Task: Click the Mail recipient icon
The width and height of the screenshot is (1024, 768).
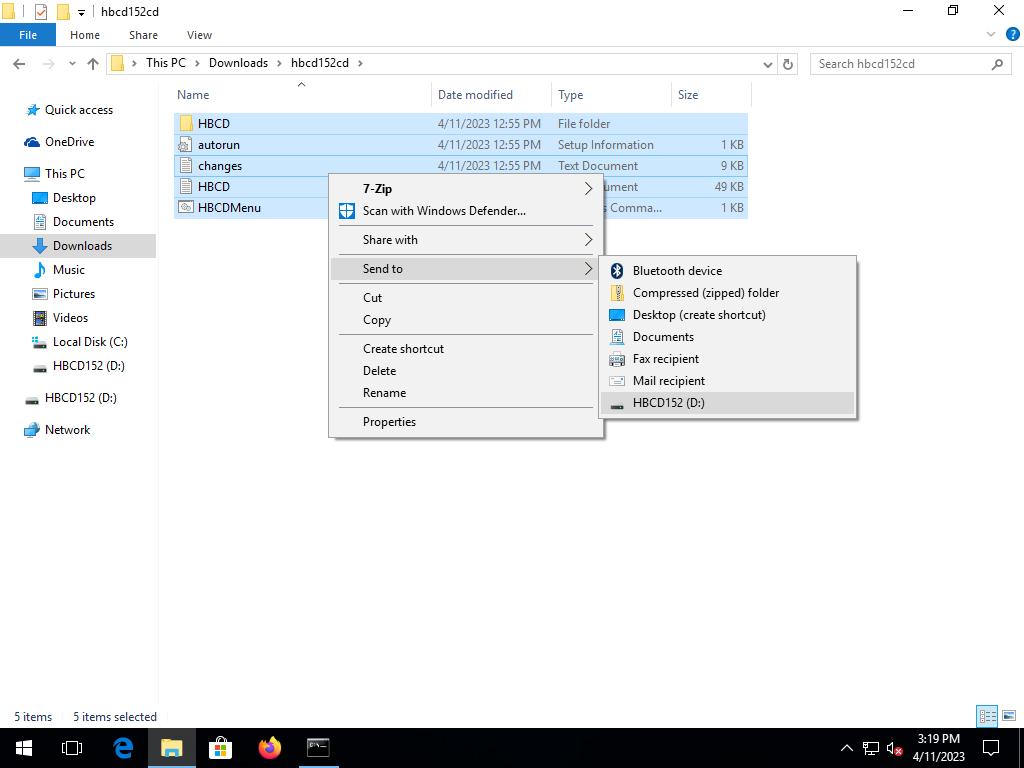Action: pos(617,381)
